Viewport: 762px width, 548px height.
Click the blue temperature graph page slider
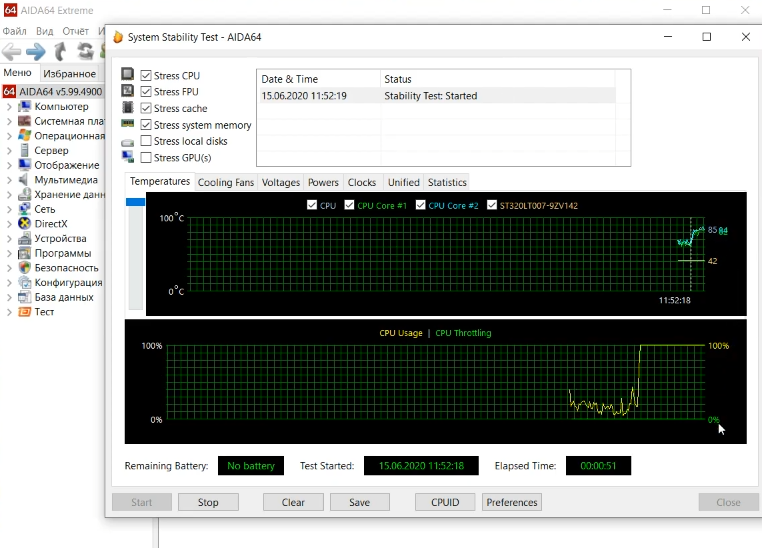(135, 202)
